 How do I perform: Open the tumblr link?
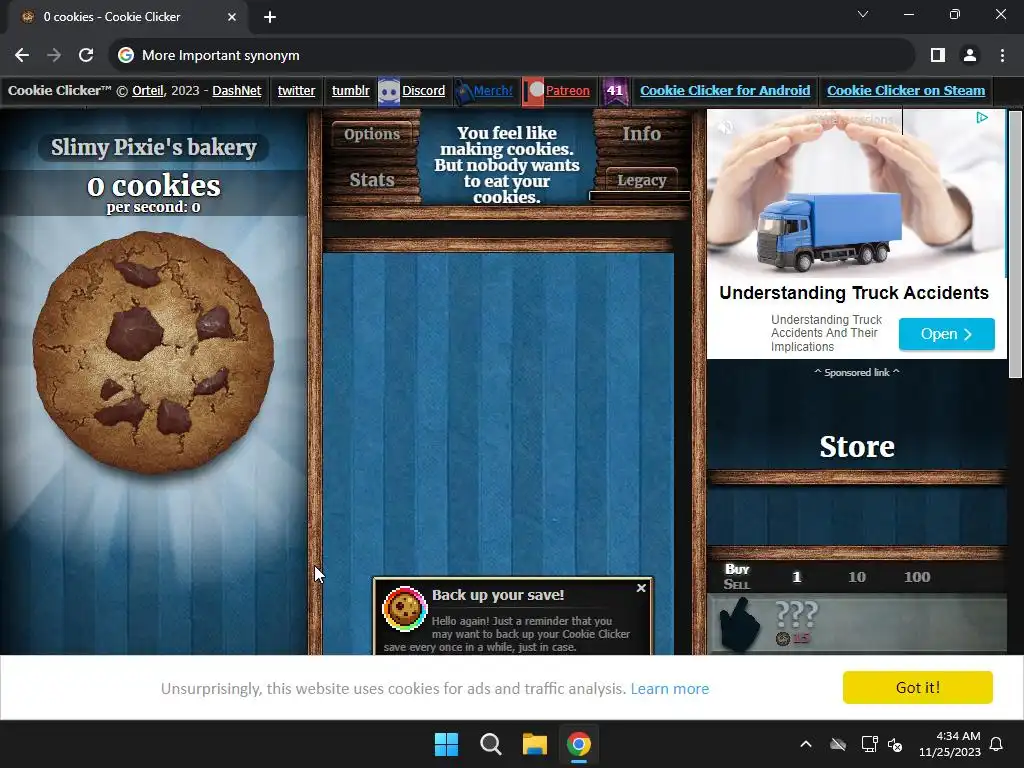click(x=351, y=91)
